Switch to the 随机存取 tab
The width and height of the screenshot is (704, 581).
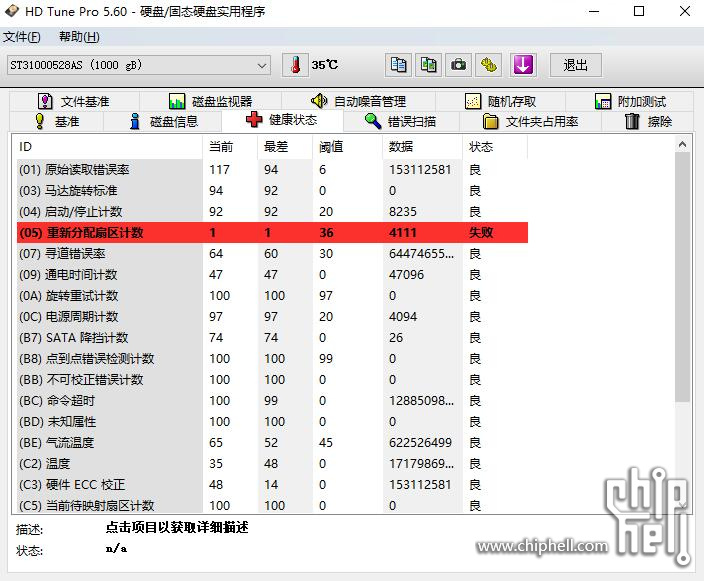point(500,101)
